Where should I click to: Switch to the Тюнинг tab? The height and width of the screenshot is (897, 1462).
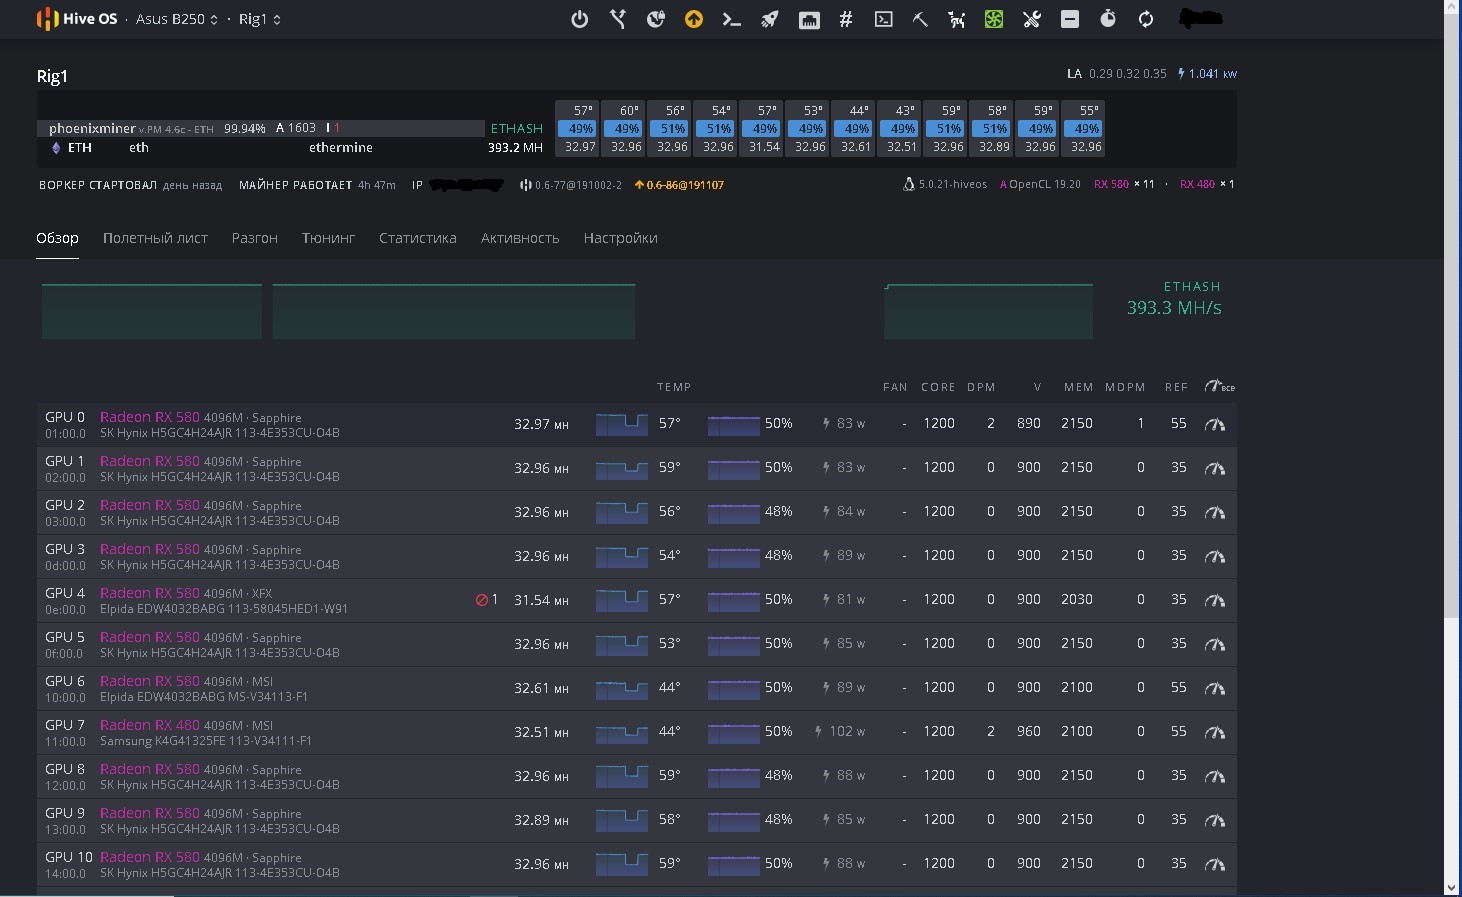click(x=328, y=238)
